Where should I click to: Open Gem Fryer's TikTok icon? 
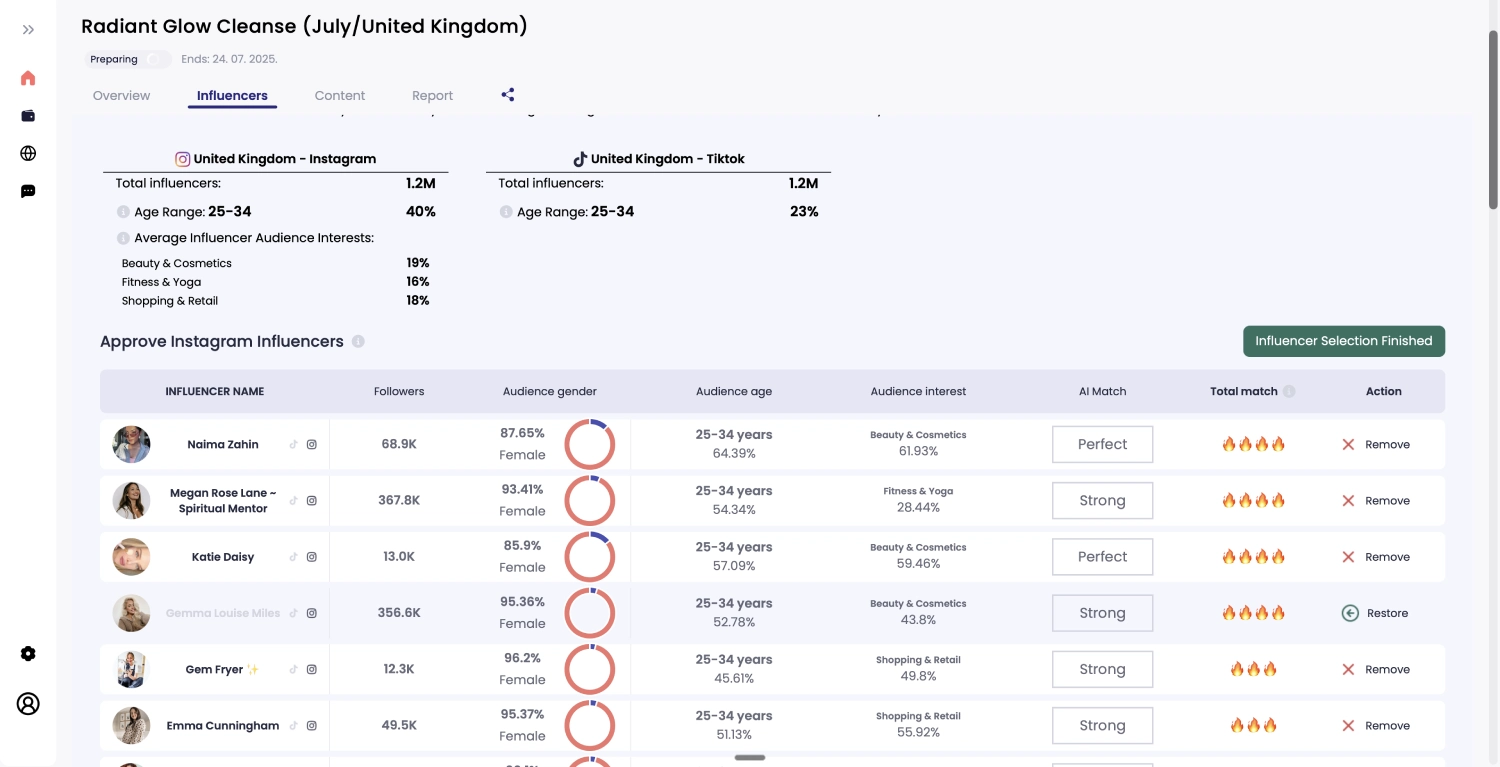[x=293, y=670]
